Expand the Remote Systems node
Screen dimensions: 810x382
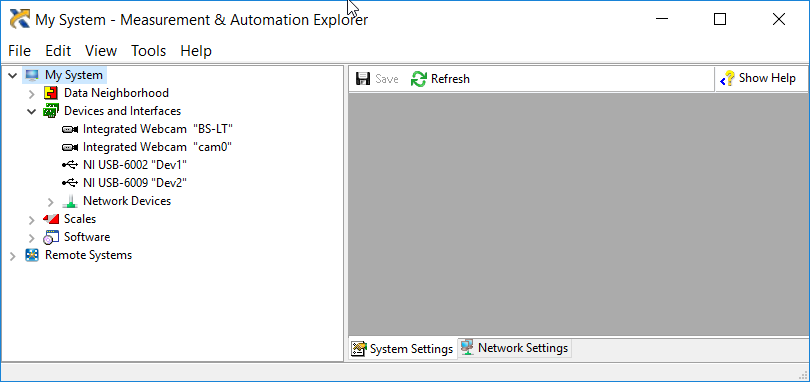click(x=13, y=256)
